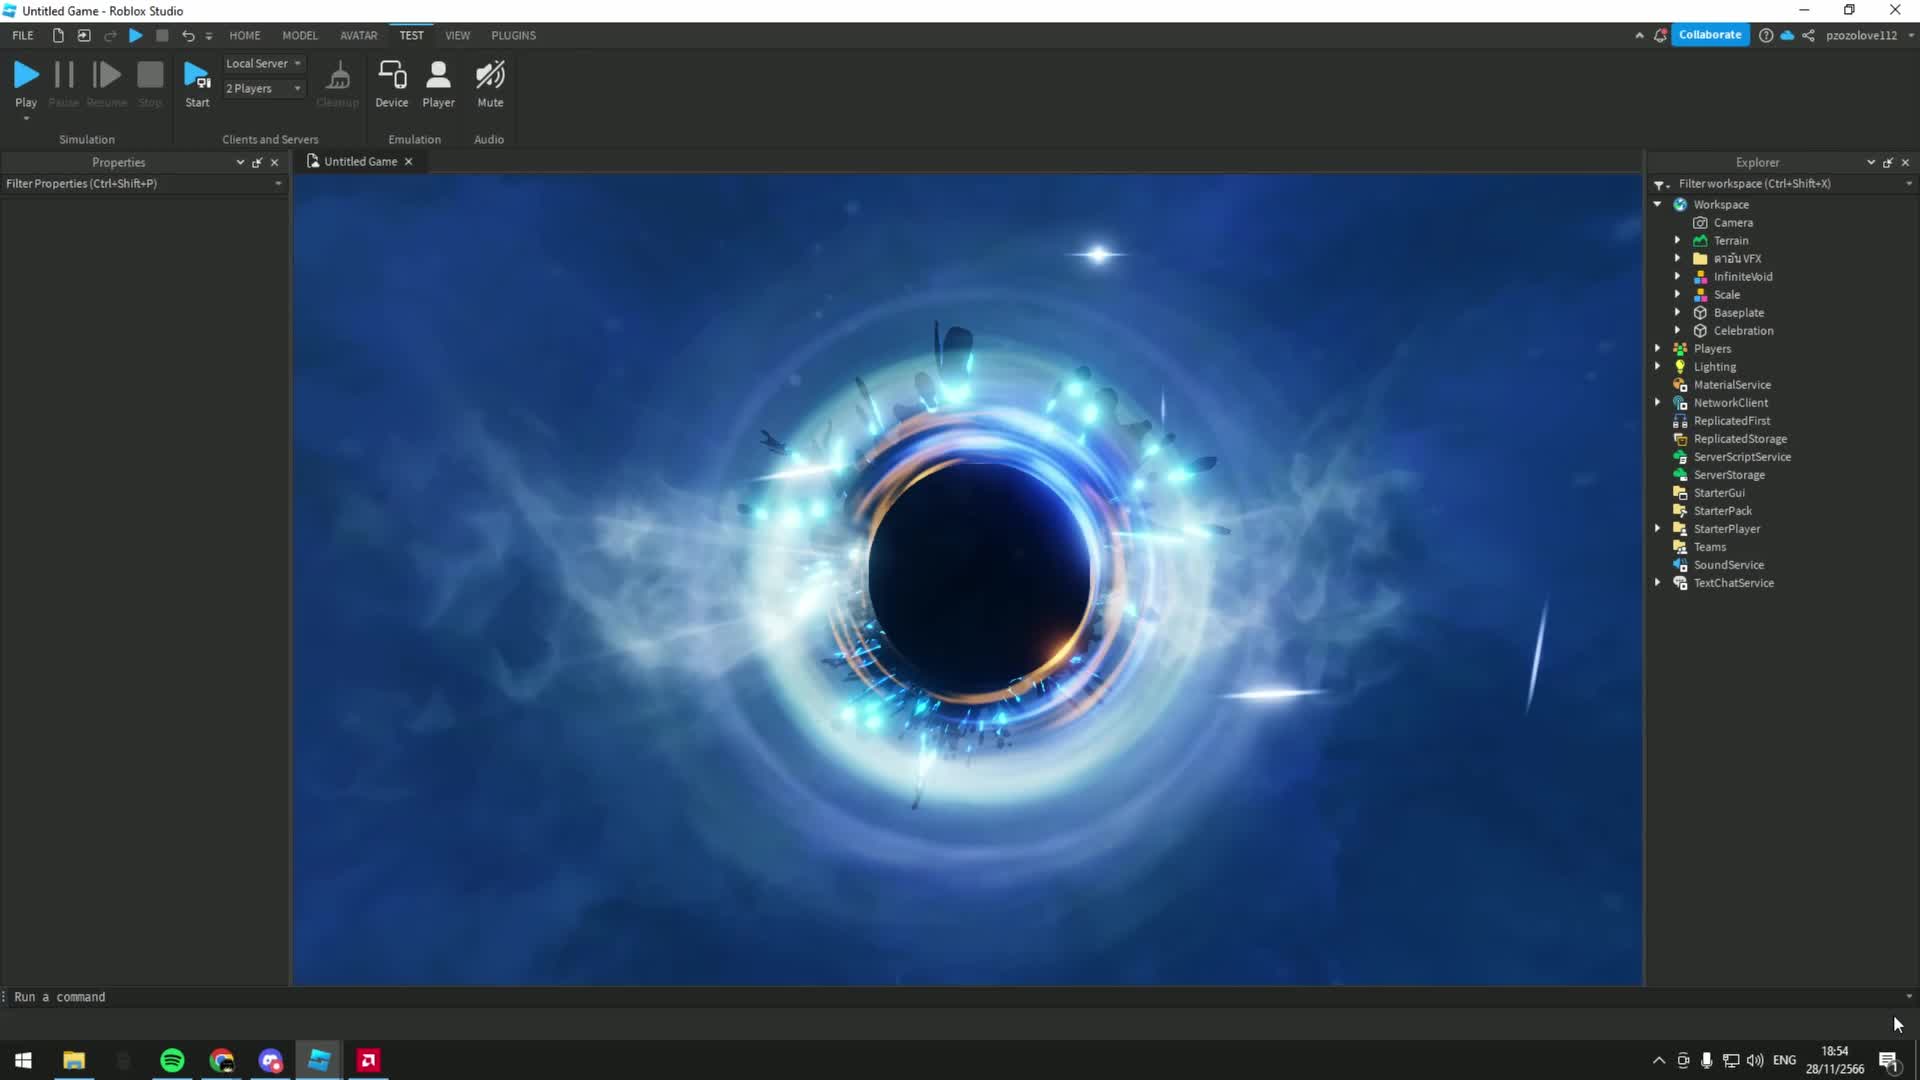1920x1080 pixels.
Task: Collapse the Workspace tree node
Action: 1659,204
